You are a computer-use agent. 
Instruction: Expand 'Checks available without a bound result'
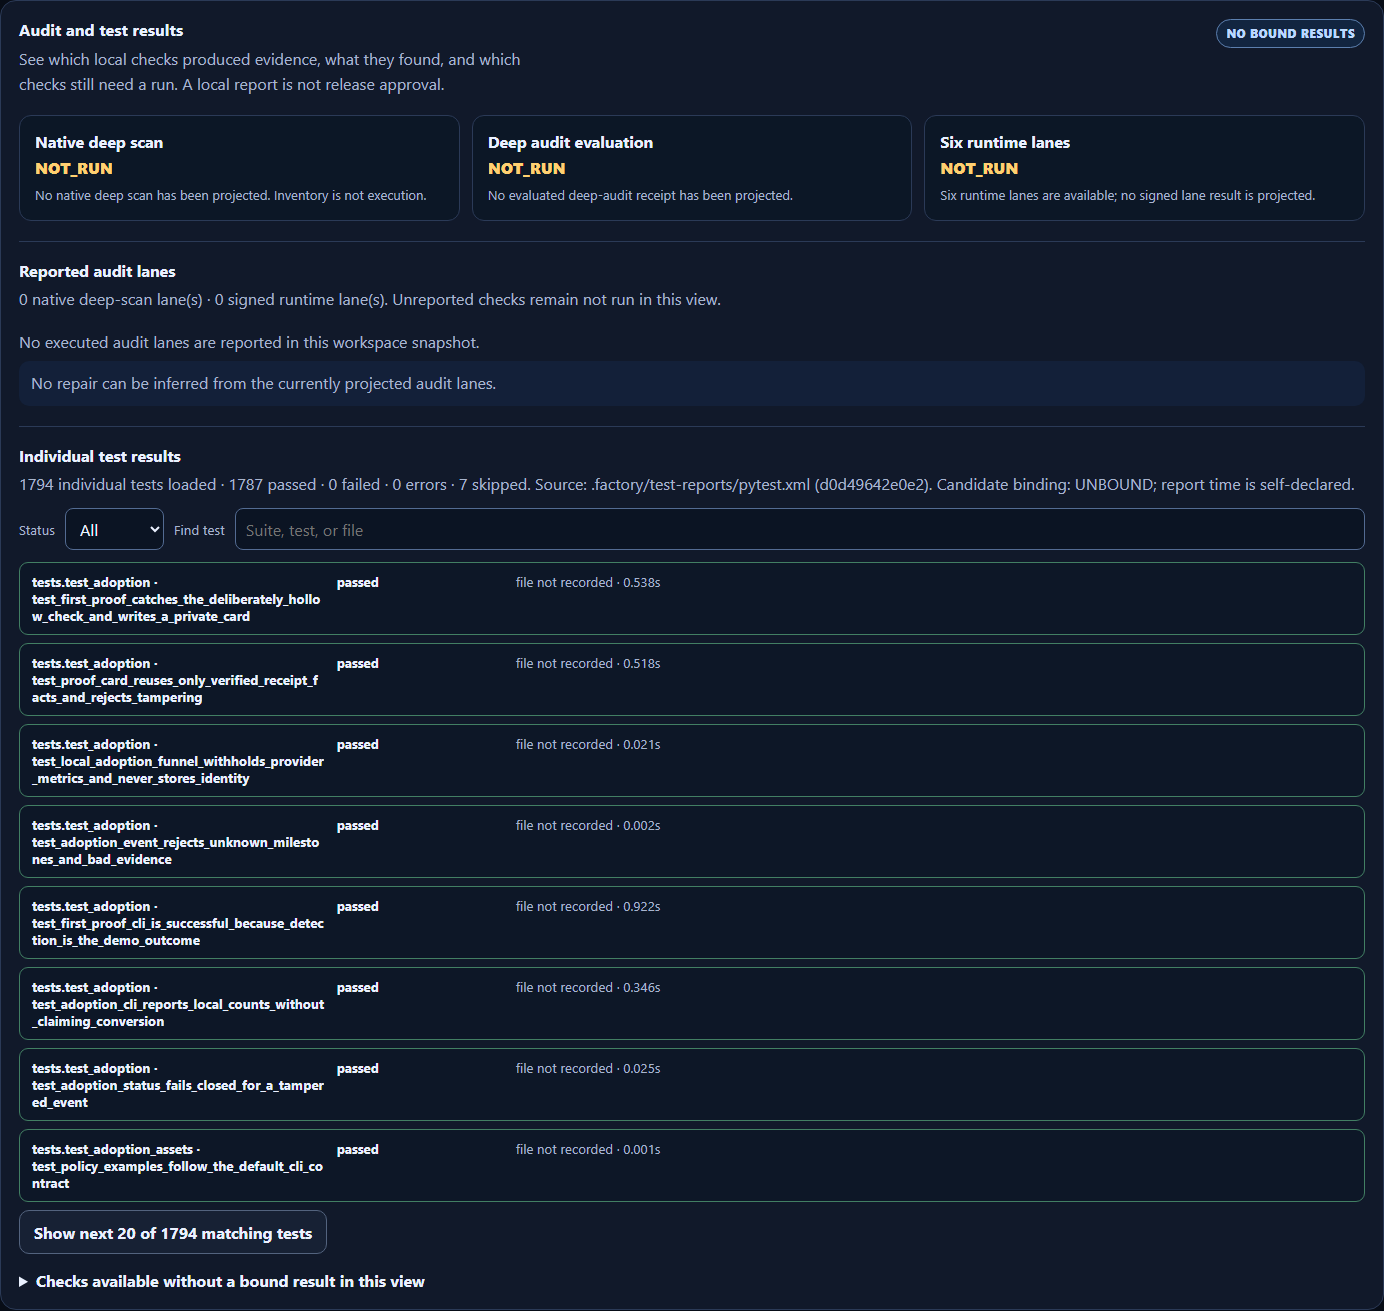coord(222,1281)
